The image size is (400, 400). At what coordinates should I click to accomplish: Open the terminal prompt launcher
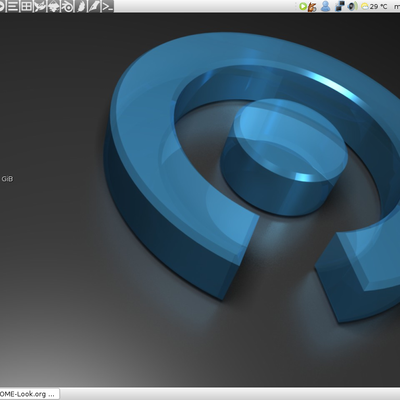[x=107, y=6]
